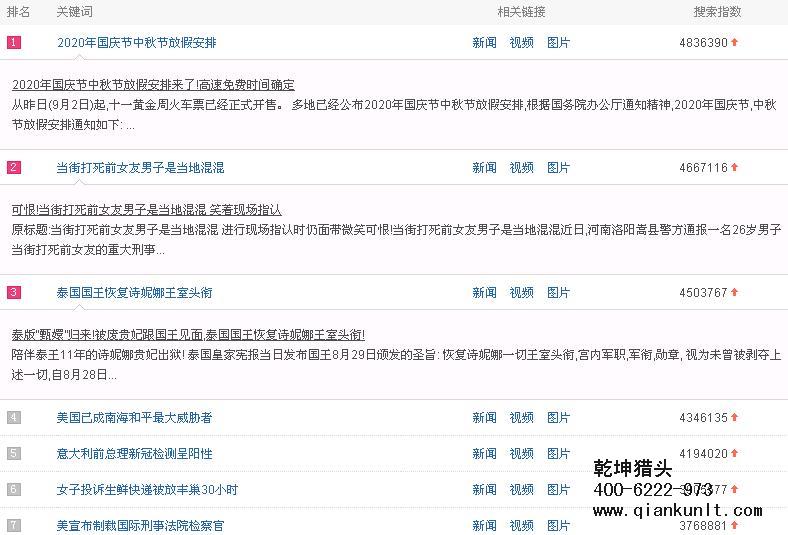Open keyword 2020年国庆节中秋节放假安排

point(136,43)
